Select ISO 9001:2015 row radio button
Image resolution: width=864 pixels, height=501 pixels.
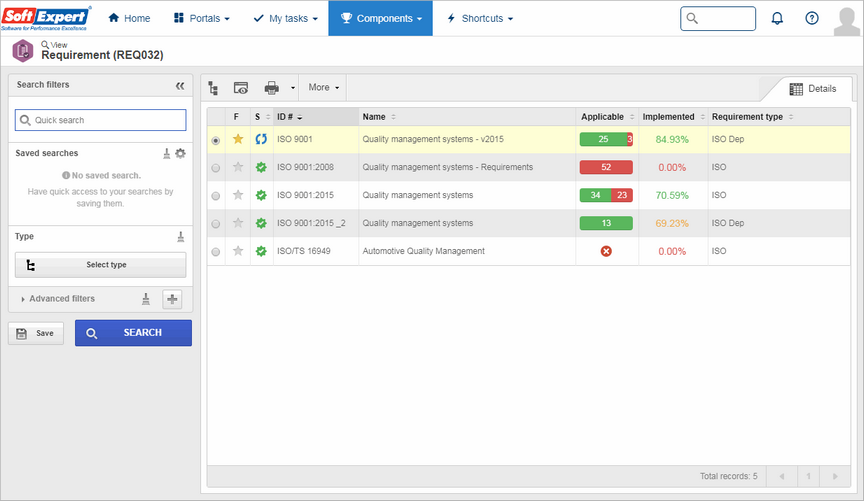[x=215, y=196]
